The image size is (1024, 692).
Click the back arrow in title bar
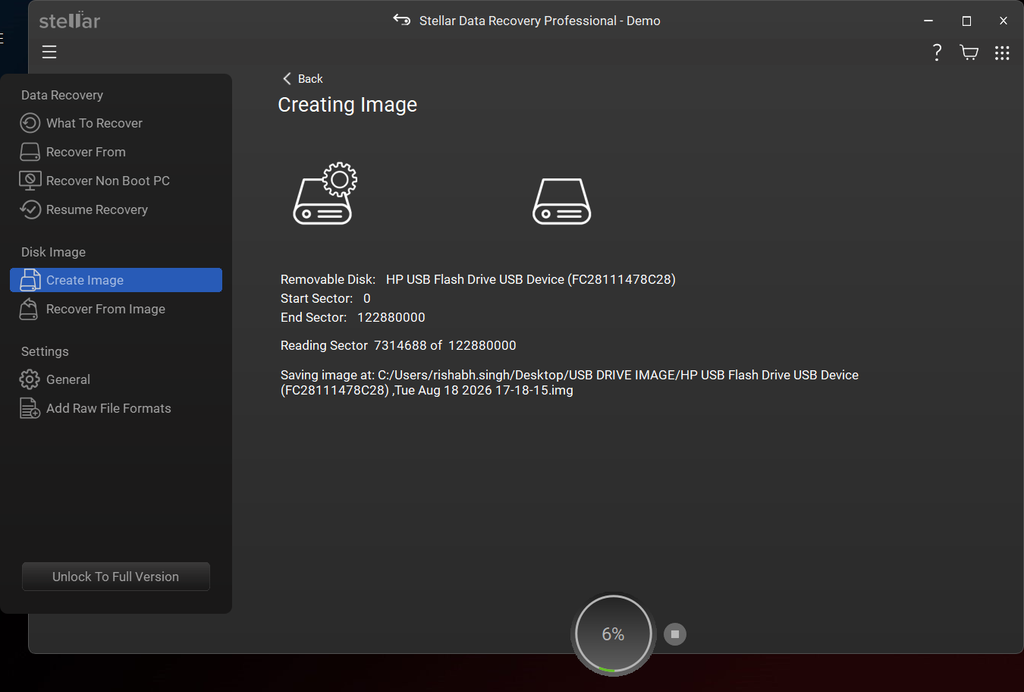click(x=402, y=20)
